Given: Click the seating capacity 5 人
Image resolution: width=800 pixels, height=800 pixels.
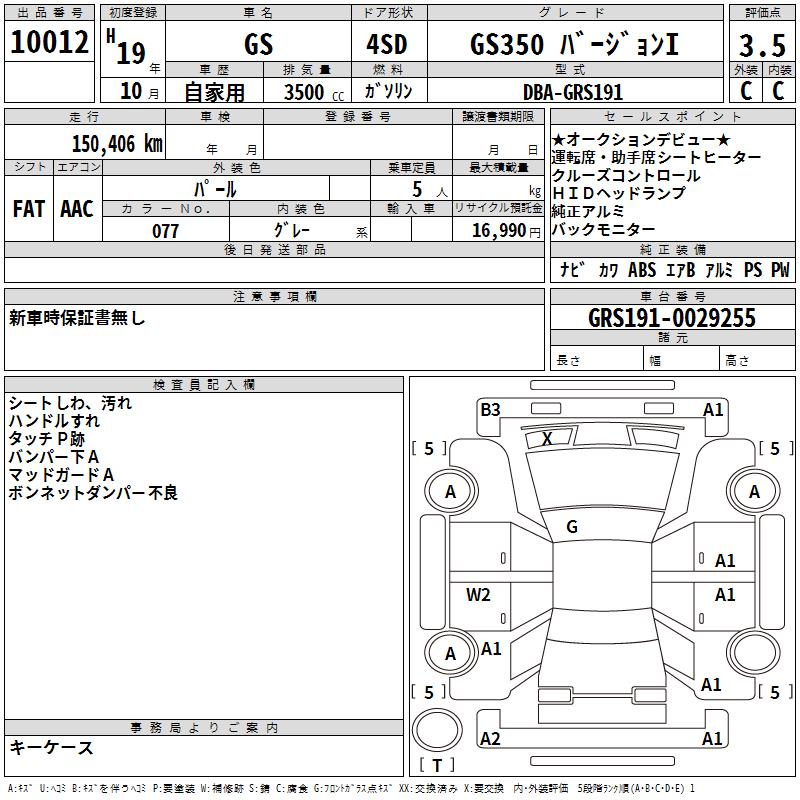Looking at the screenshot, I should point(429,190).
